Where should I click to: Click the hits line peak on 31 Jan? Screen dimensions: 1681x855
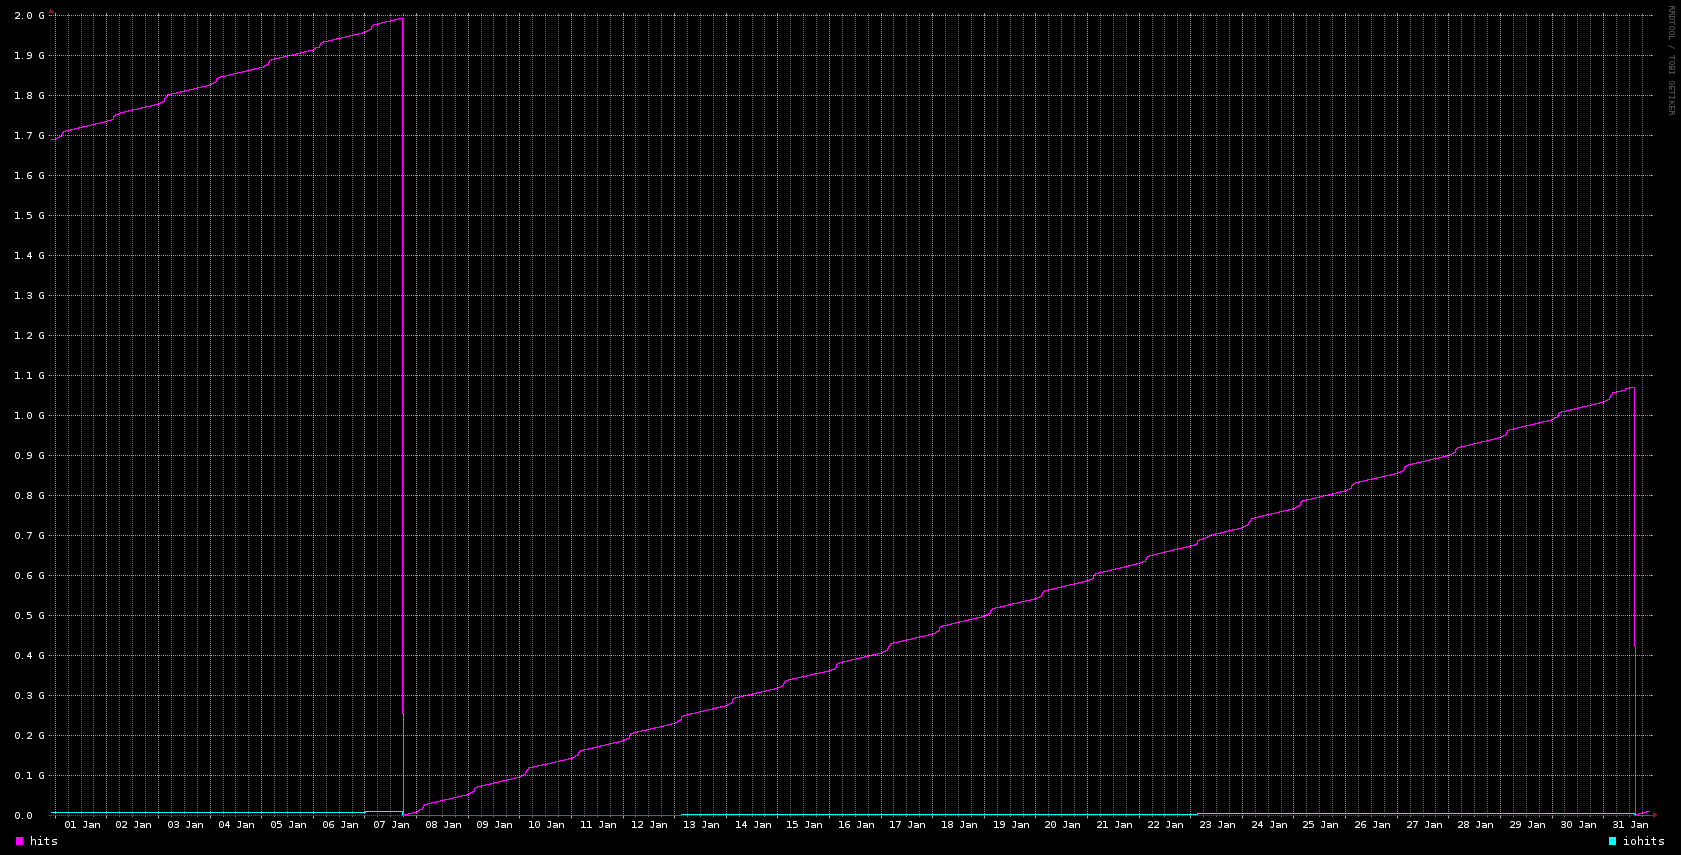pyautogui.click(x=1631, y=388)
